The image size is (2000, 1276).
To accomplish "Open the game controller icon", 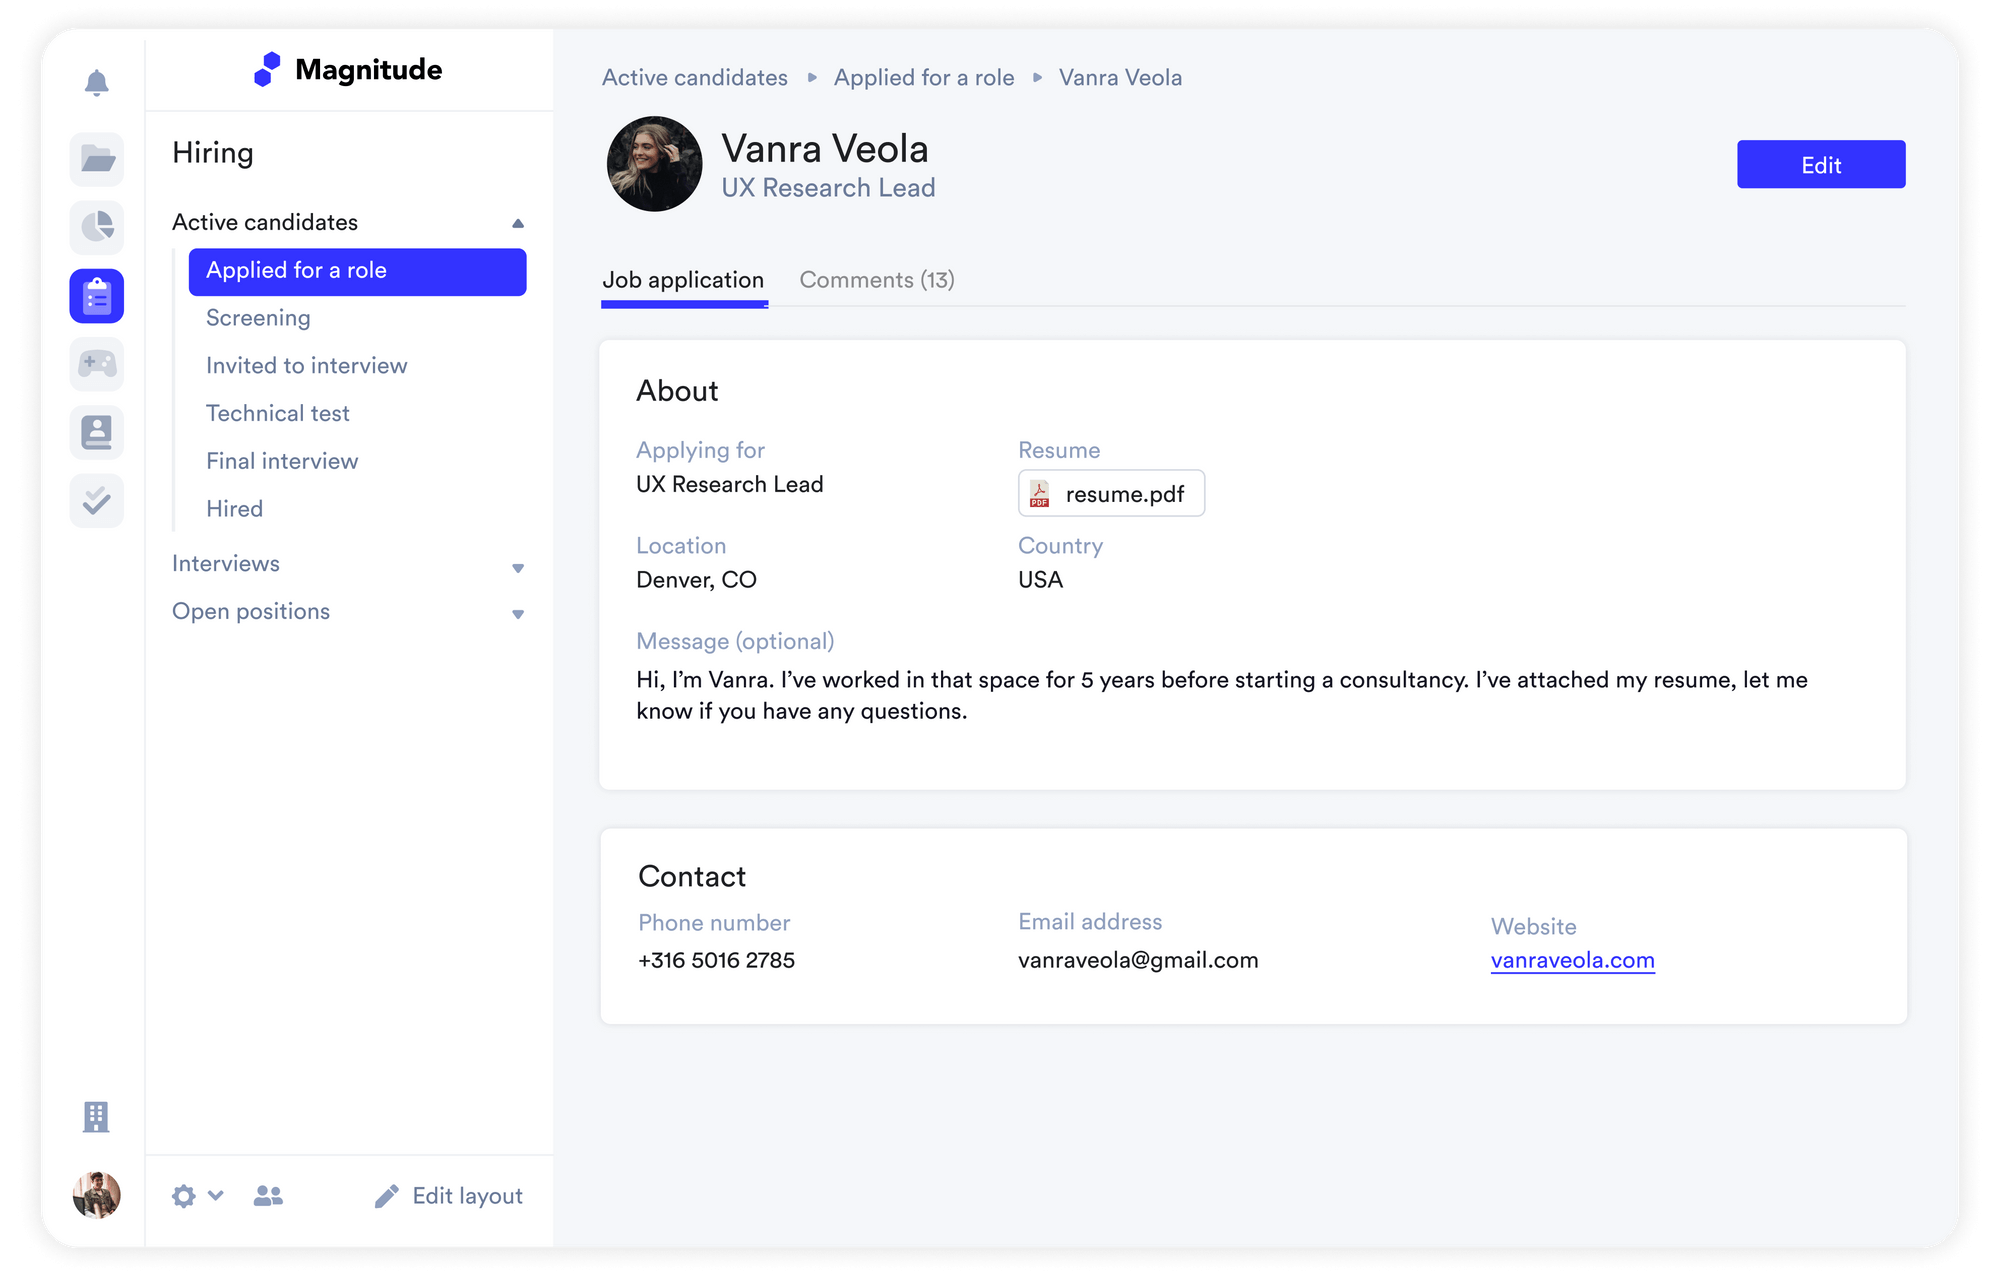I will [97, 364].
